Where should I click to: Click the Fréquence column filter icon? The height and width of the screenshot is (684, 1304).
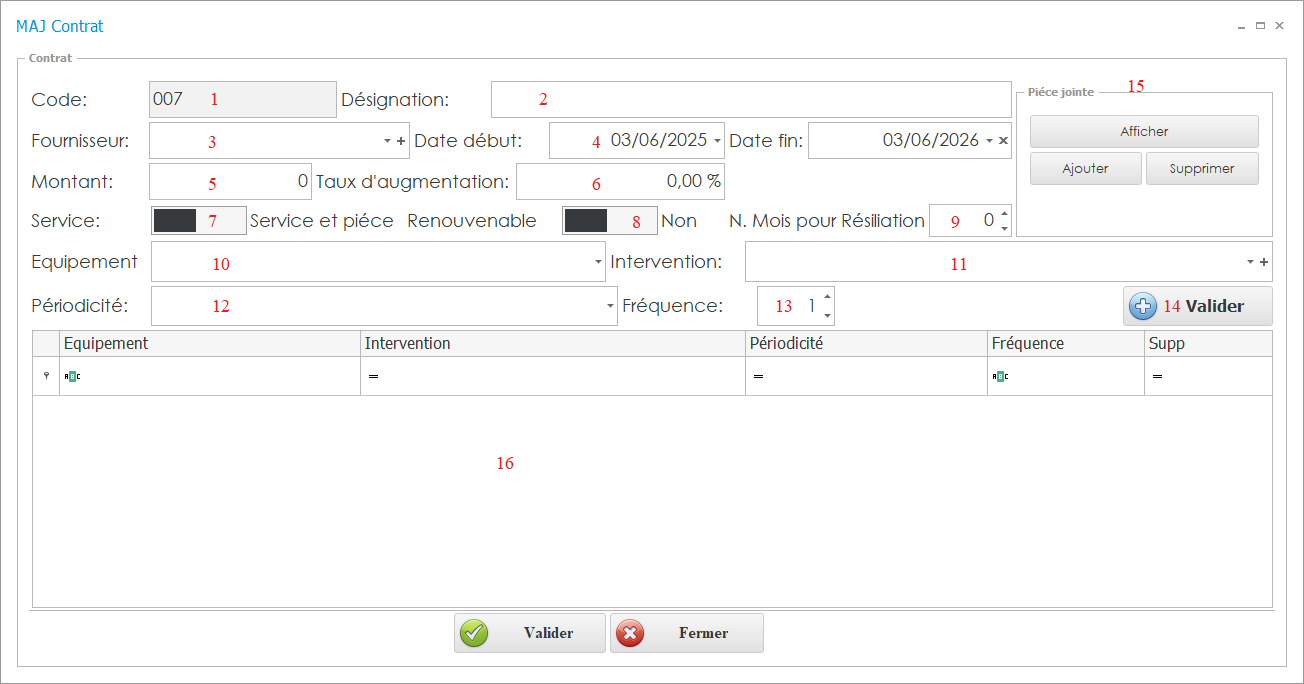[x=1000, y=376]
